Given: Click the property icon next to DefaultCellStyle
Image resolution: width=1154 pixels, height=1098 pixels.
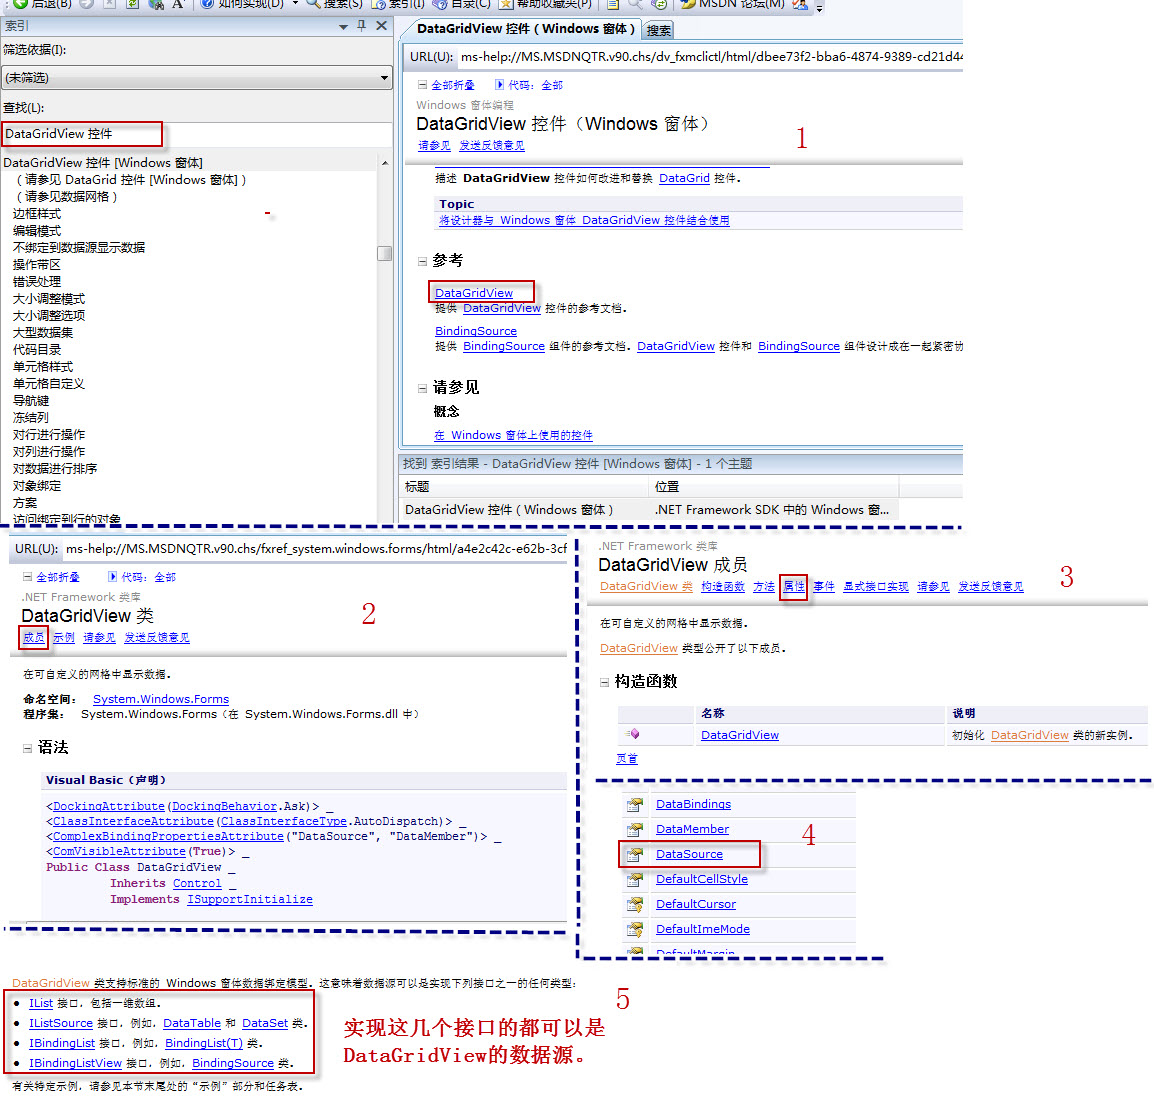Looking at the screenshot, I should click(x=634, y=879).
